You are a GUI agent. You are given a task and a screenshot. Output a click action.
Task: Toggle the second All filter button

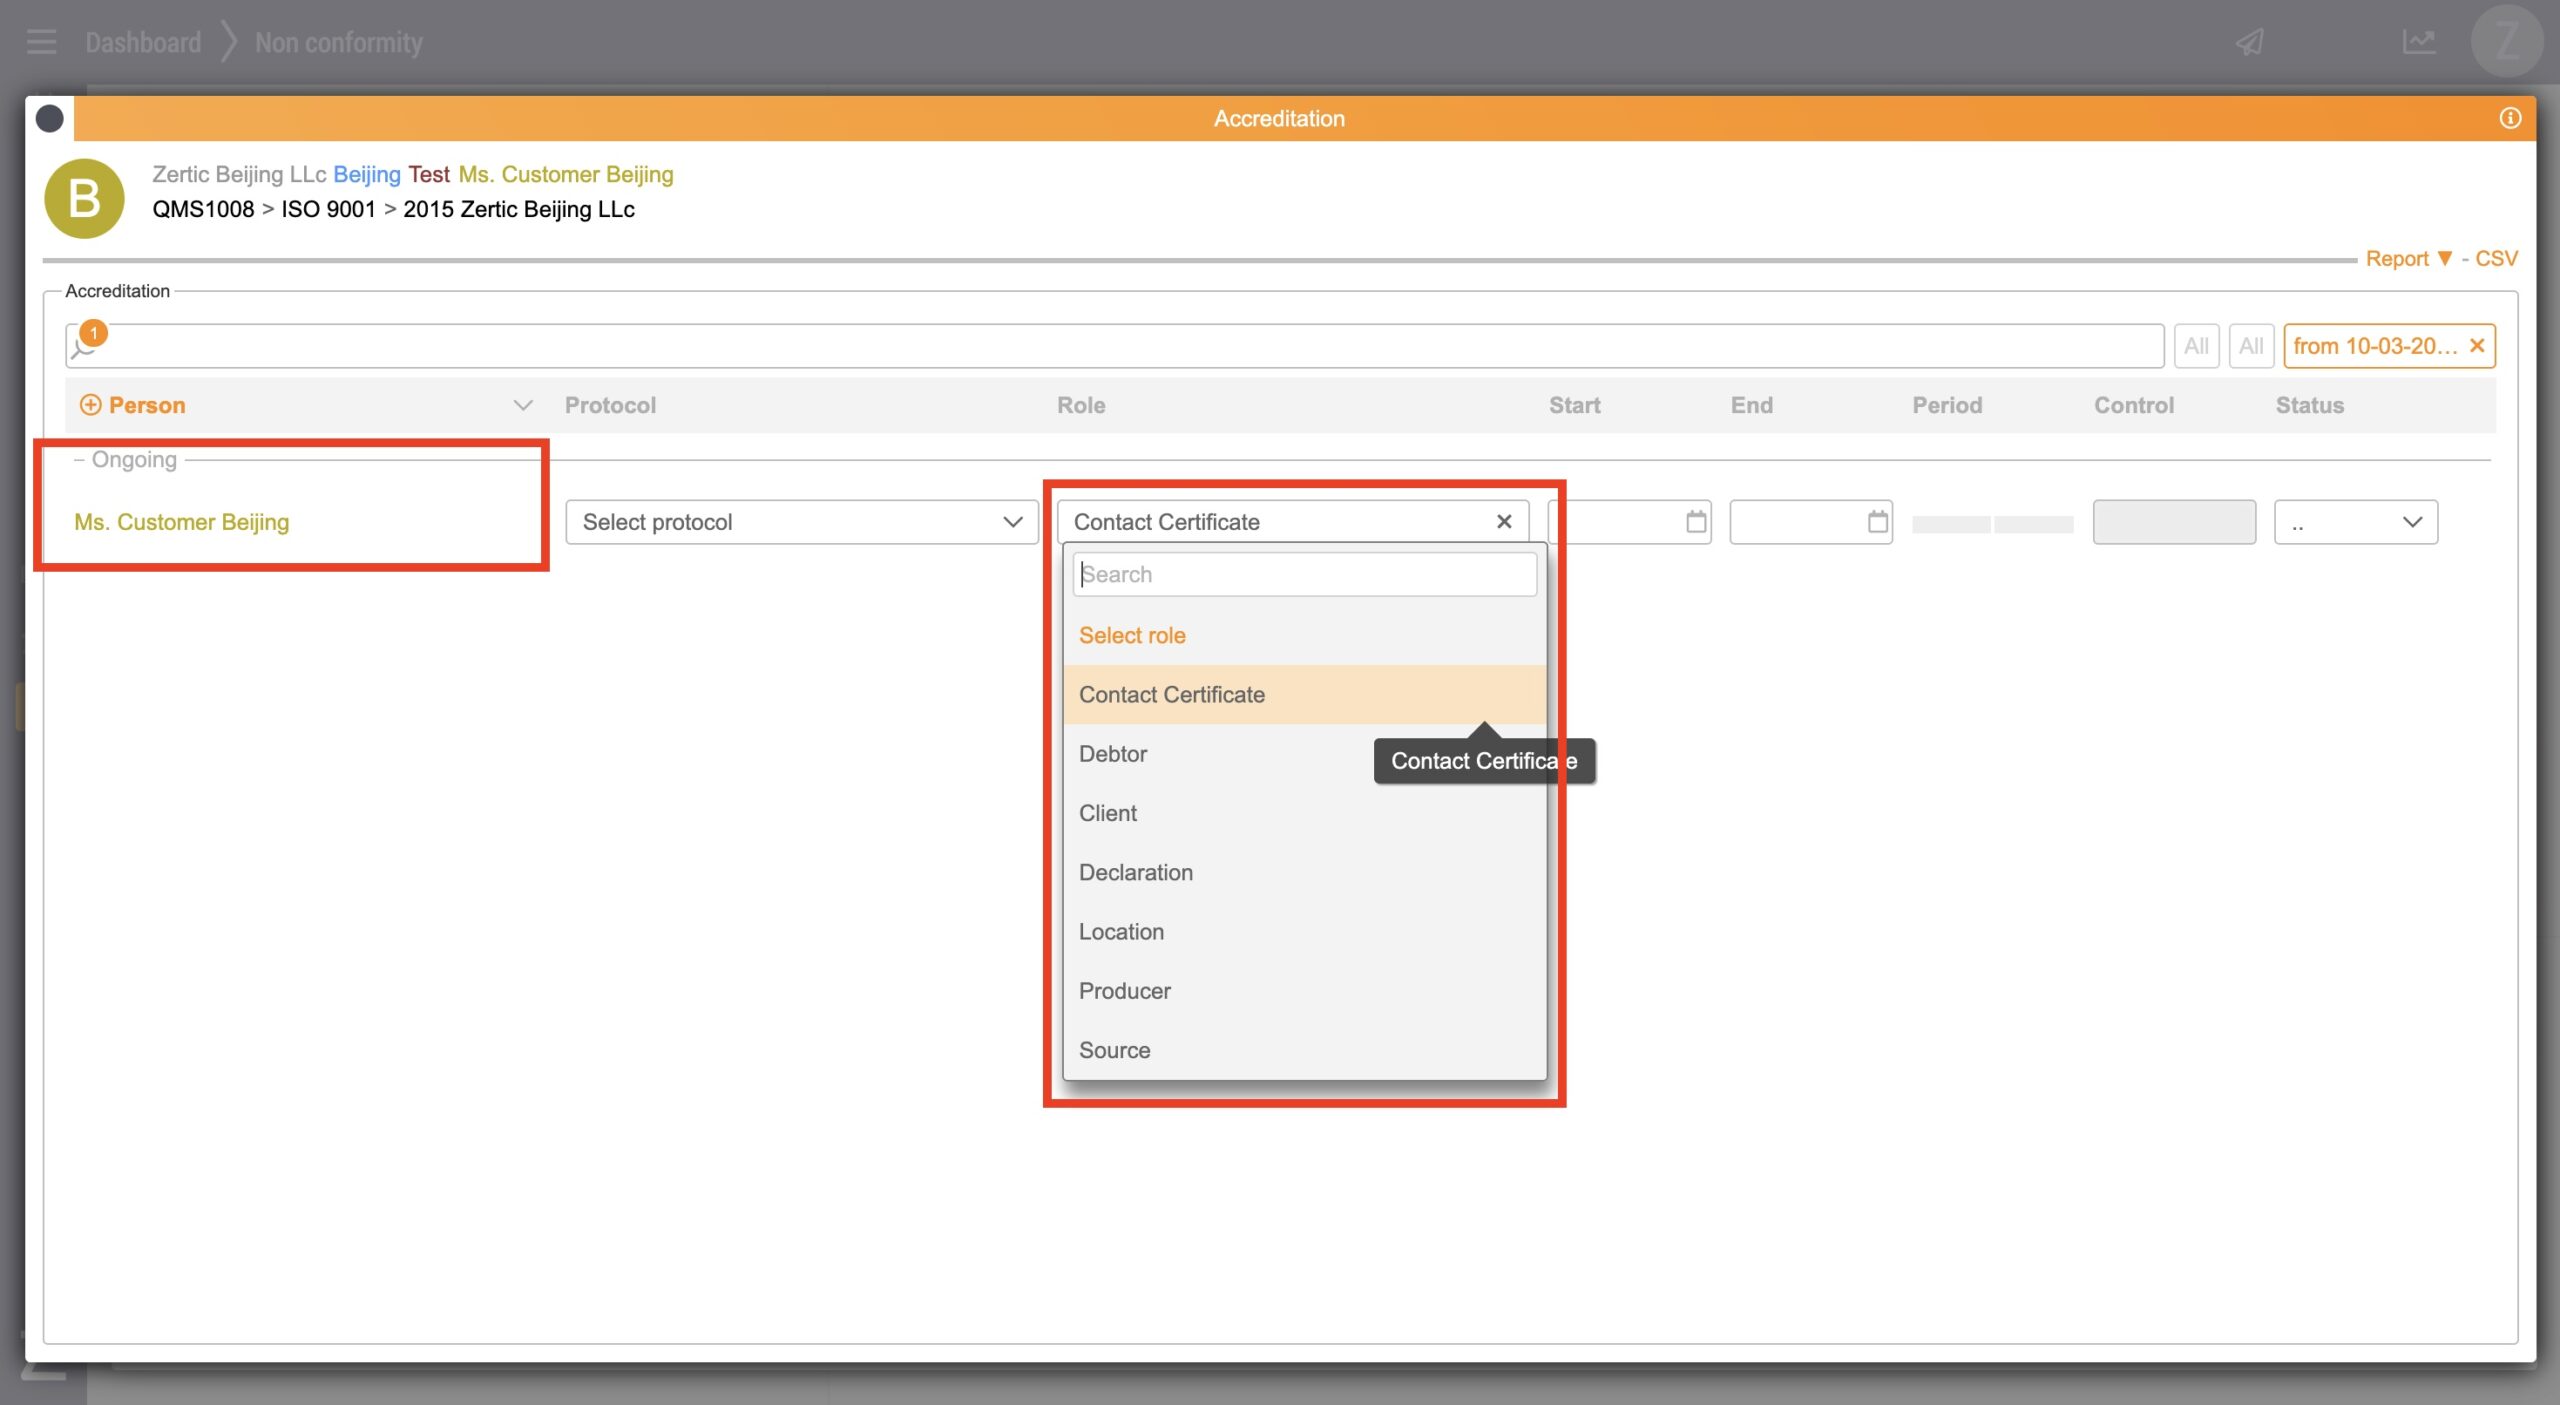2251,346
